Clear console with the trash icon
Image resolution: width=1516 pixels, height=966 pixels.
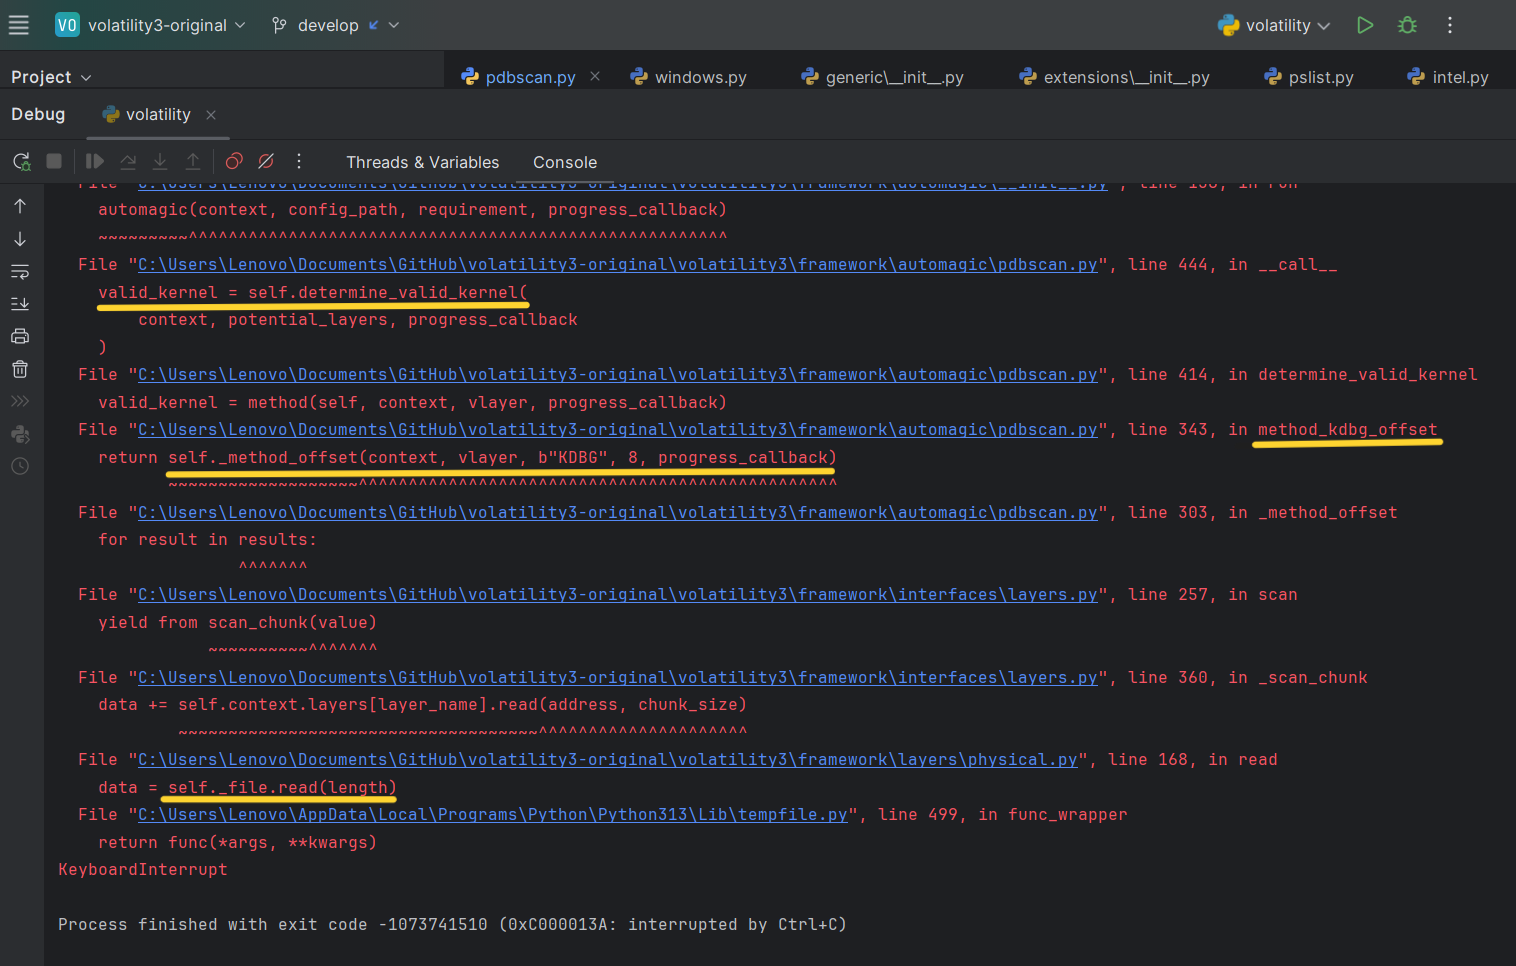20,369
